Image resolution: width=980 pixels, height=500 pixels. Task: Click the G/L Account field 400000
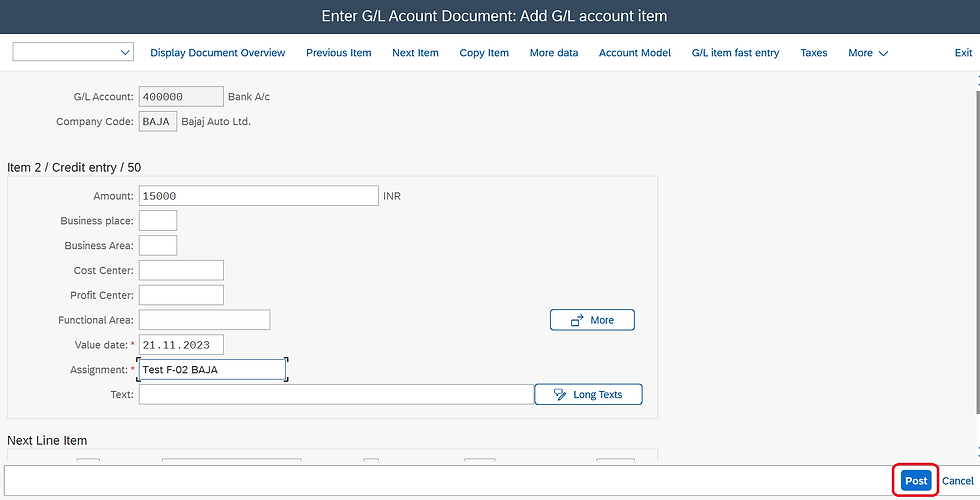click(x=181, y=97)
